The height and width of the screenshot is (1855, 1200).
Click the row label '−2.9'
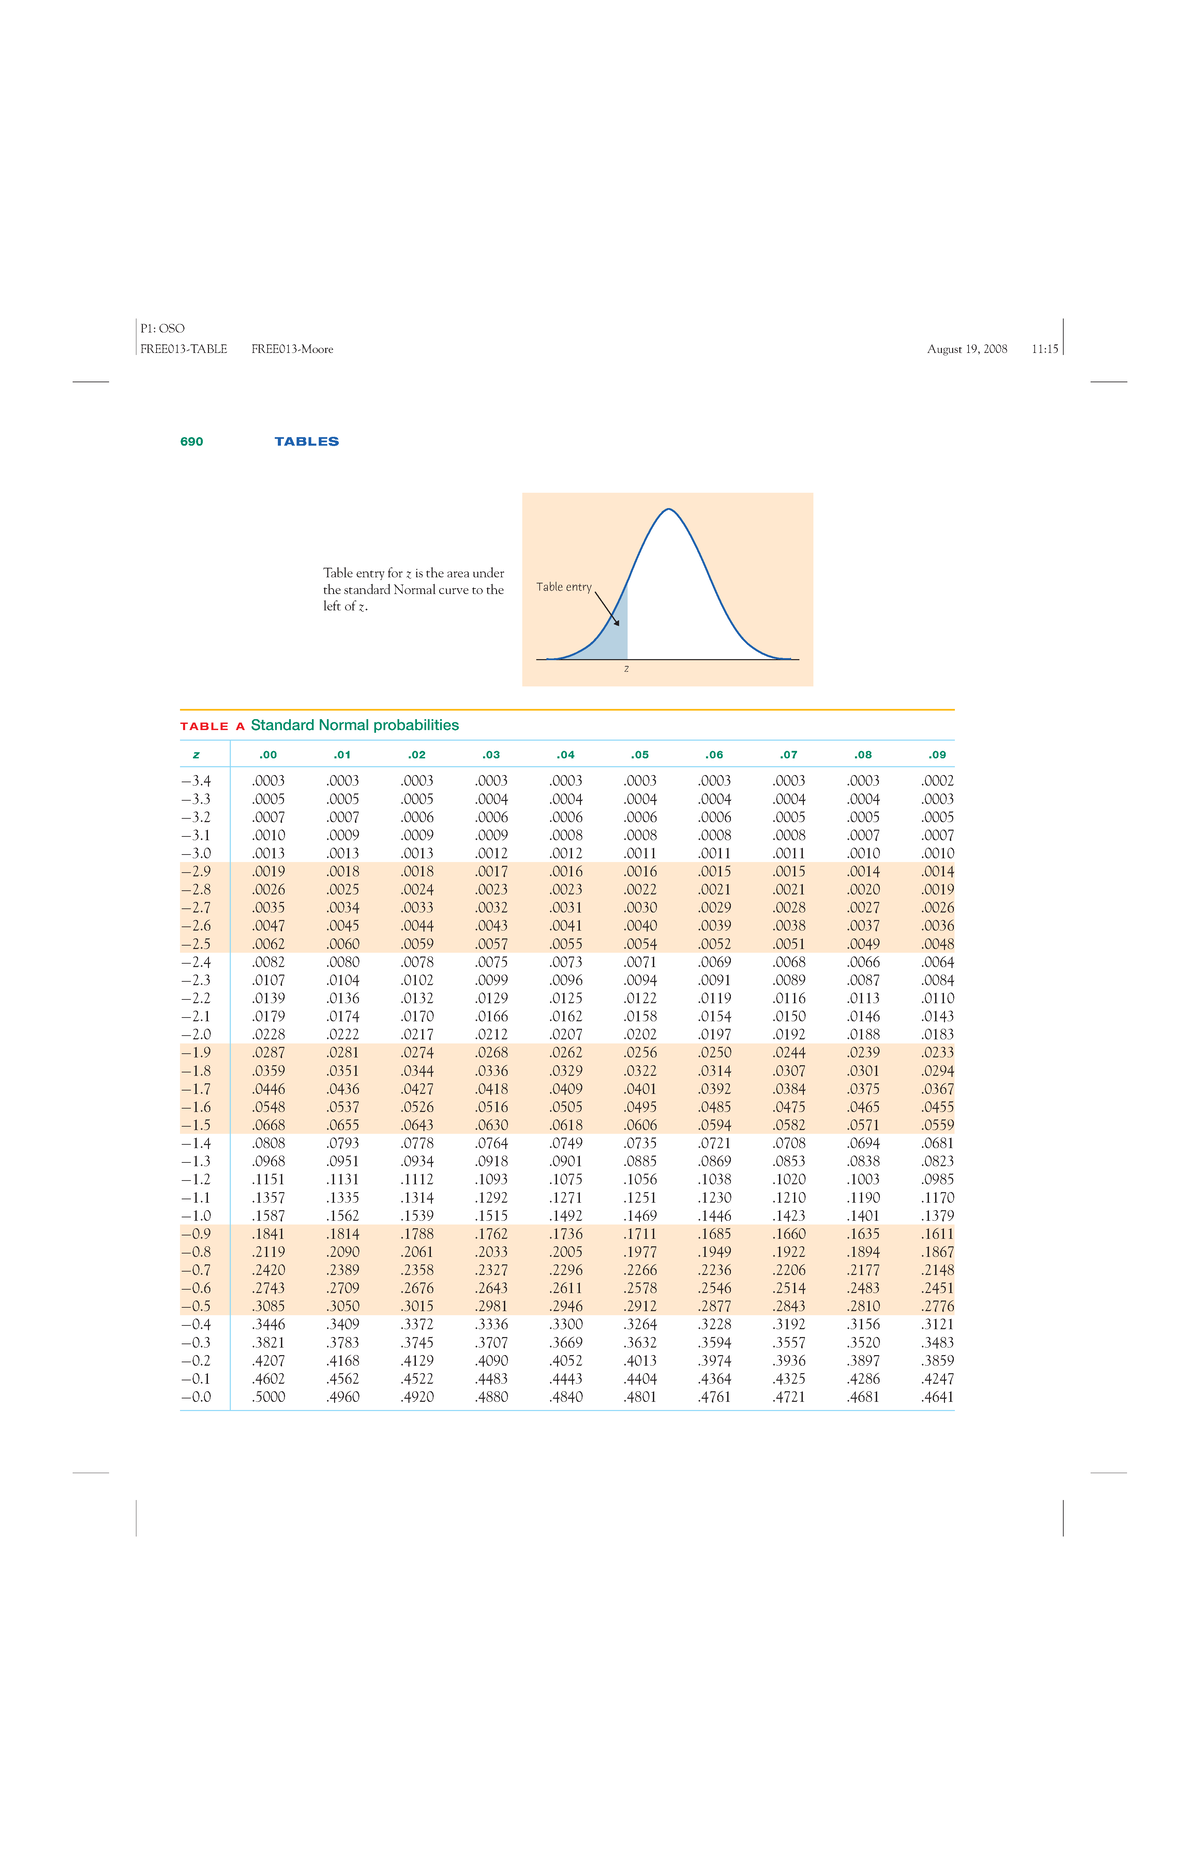tap(196, 872)
